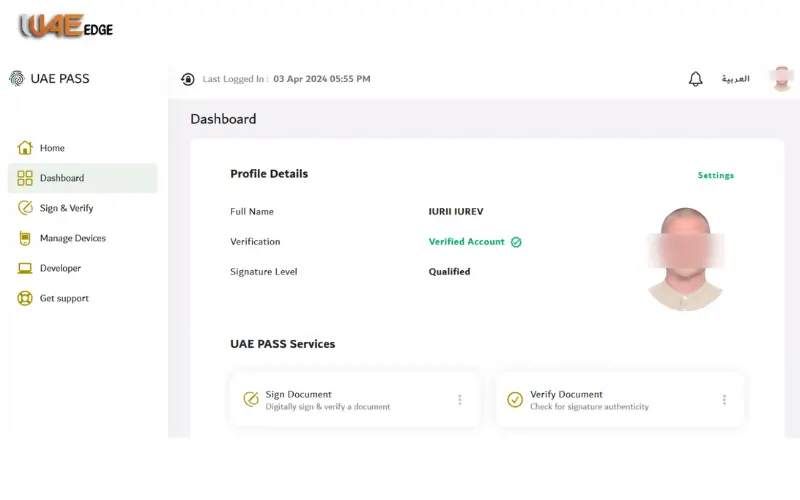Open notifications bell
This screenshot has width=800, height=500.
(x=695, y=79)
